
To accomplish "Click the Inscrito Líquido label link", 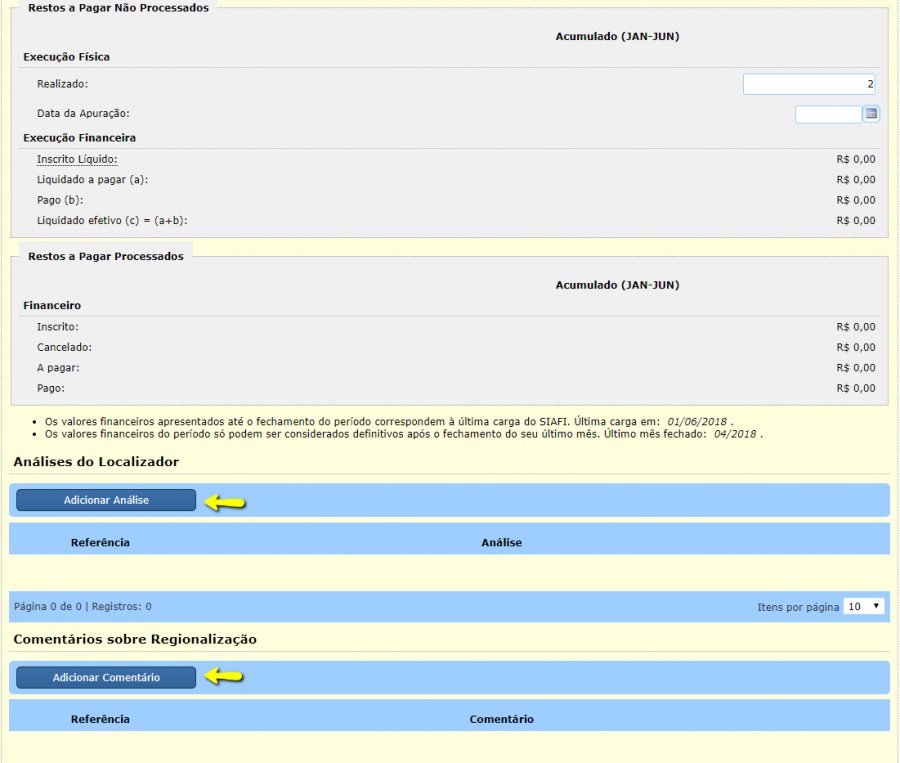I will [x=77, y=159].
